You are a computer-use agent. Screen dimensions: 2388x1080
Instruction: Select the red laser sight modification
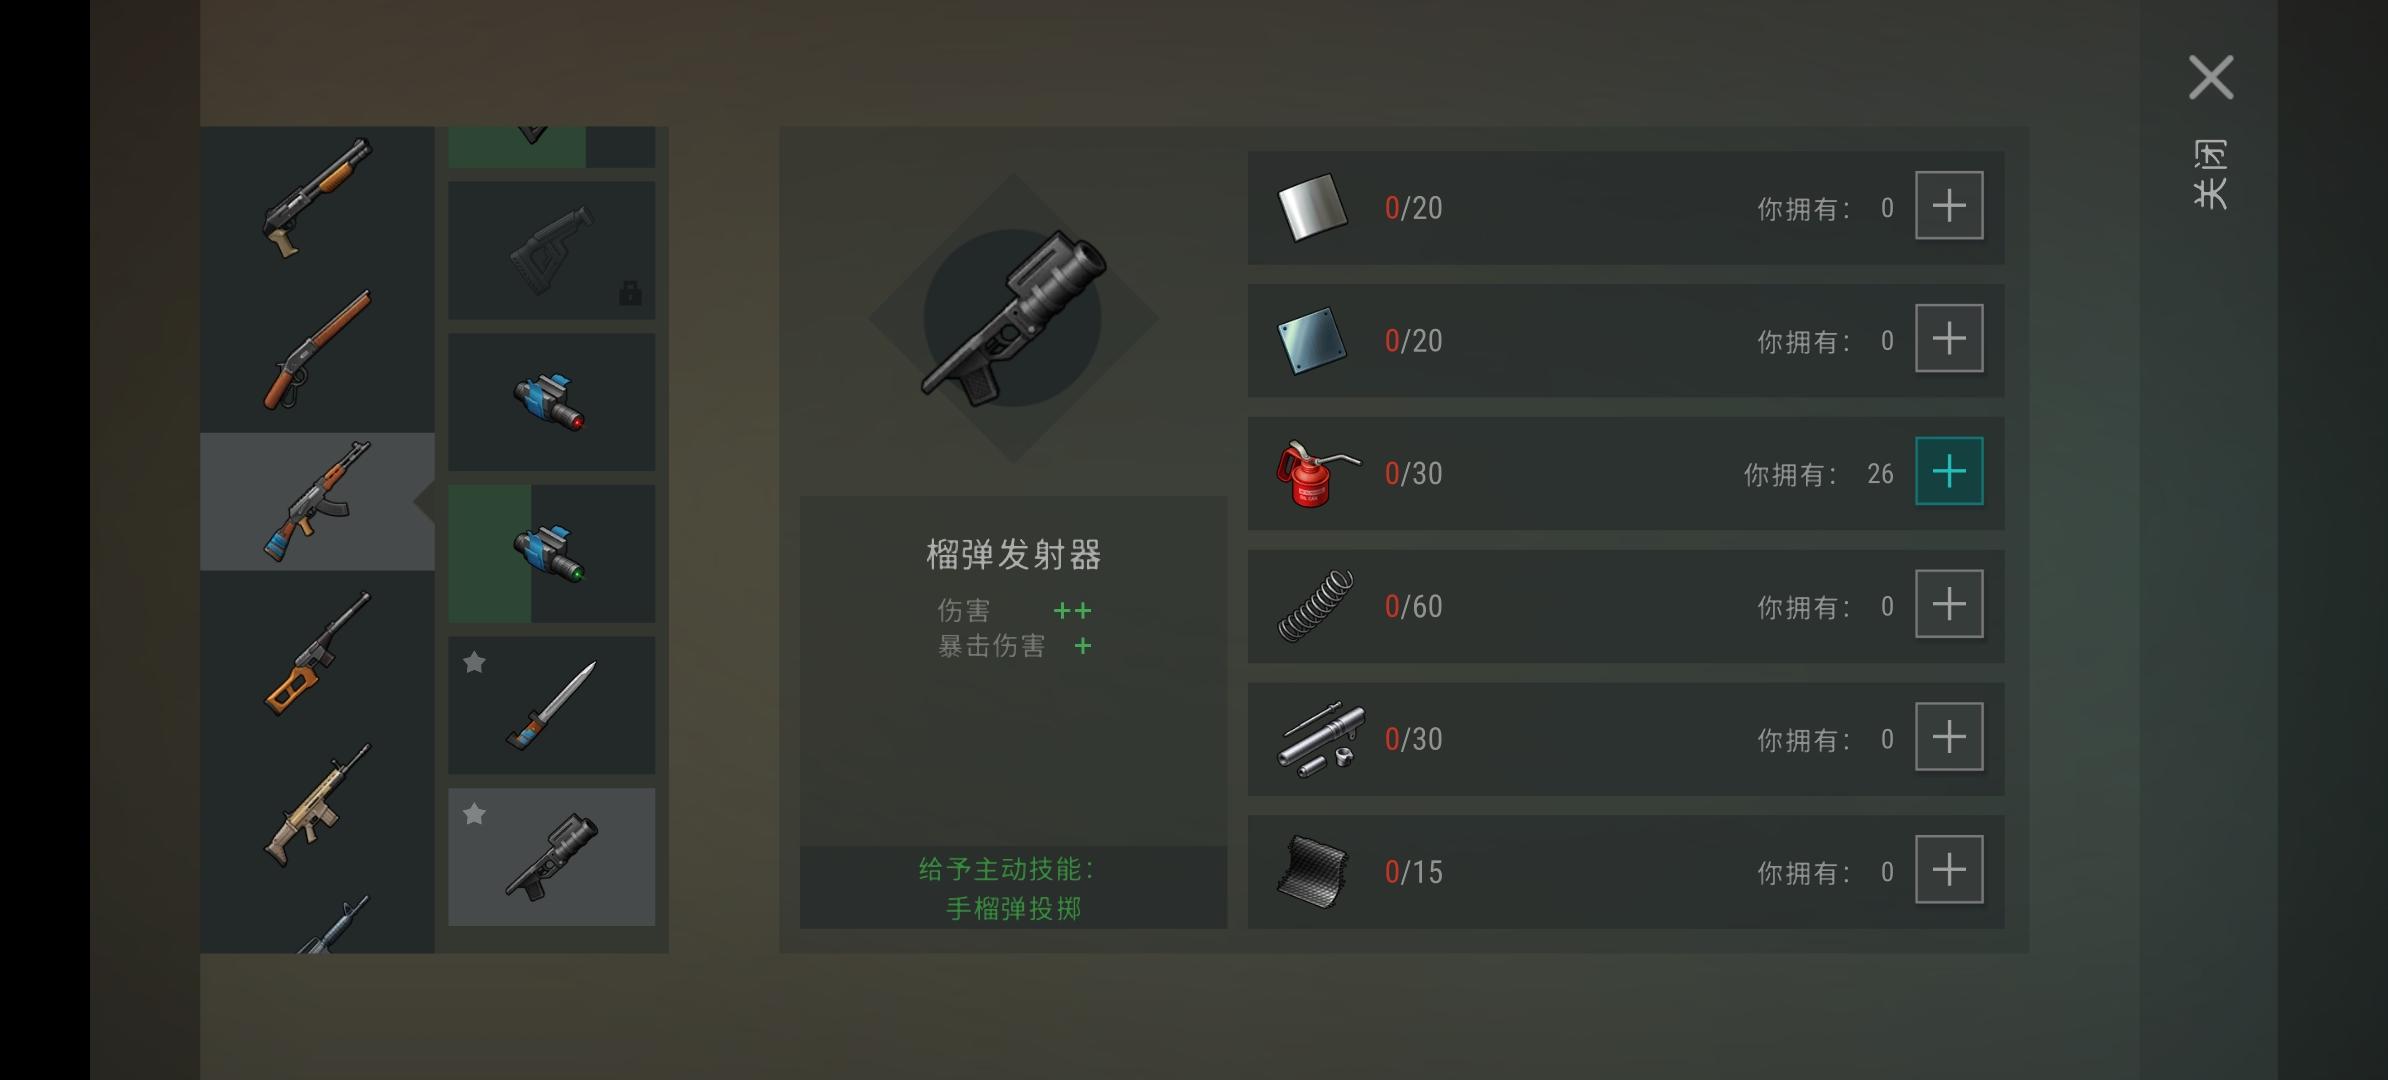(x=551, y=402)
